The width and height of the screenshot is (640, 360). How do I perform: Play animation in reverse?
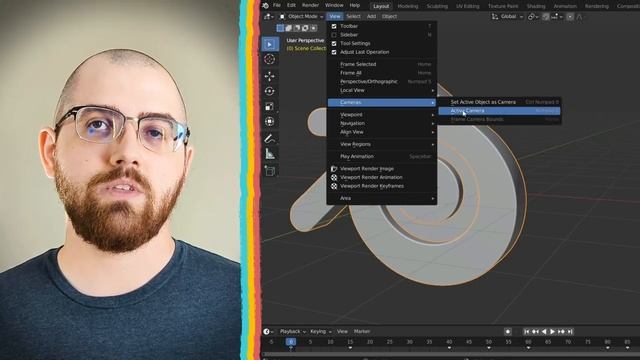coord(544,332)
